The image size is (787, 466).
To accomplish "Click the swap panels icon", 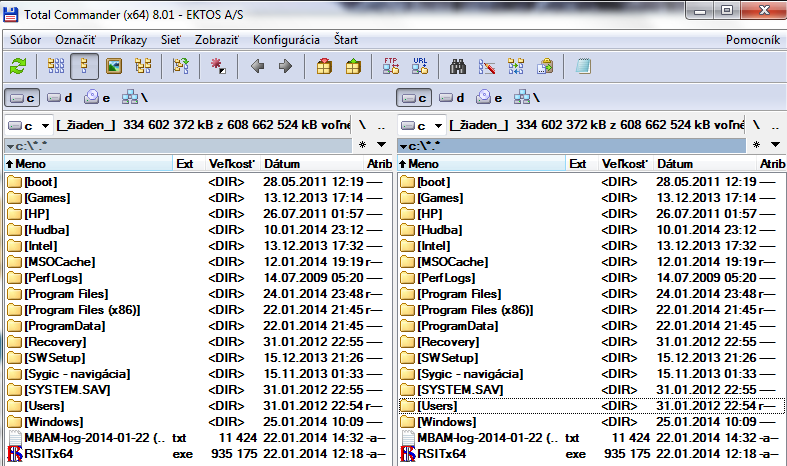I will (x=181, y=66).
